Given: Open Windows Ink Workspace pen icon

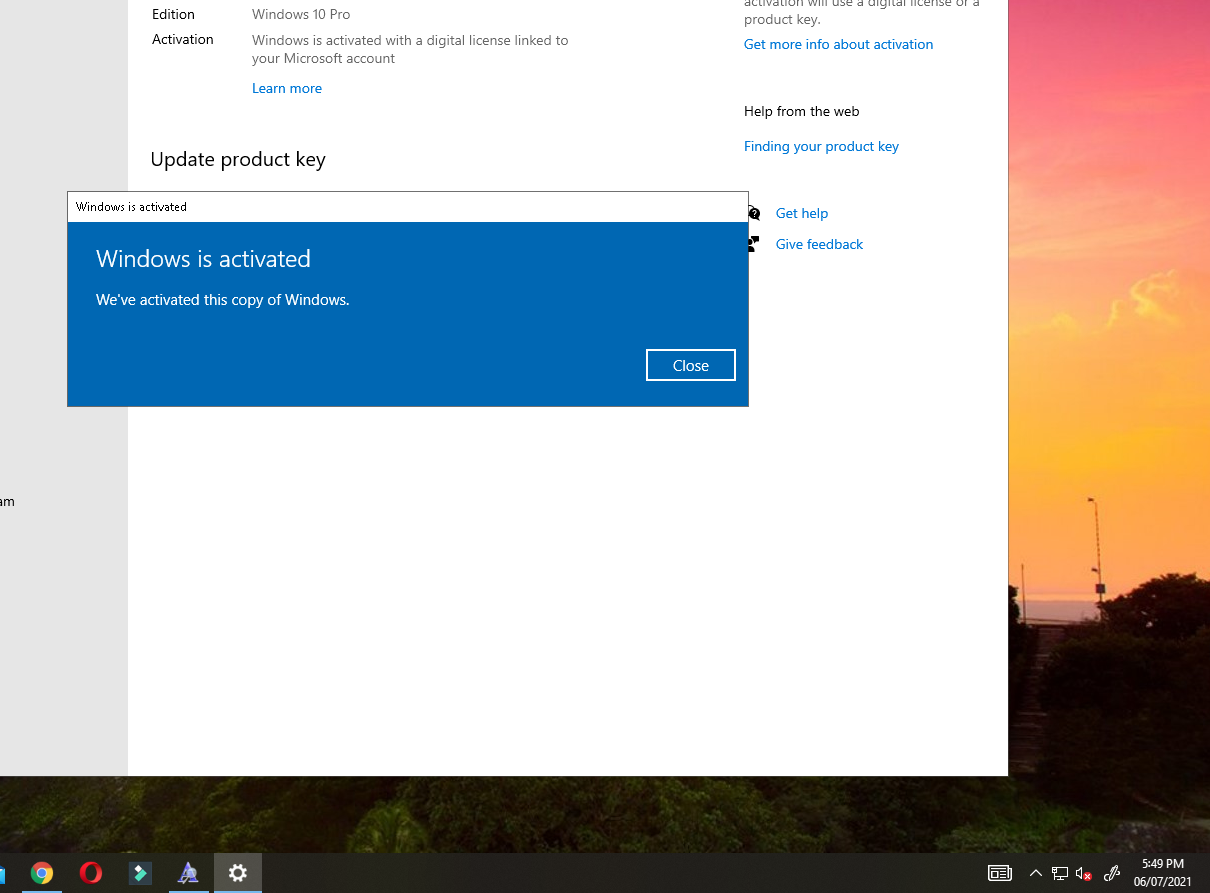Looking at the screenshot, I should 1111,873.
